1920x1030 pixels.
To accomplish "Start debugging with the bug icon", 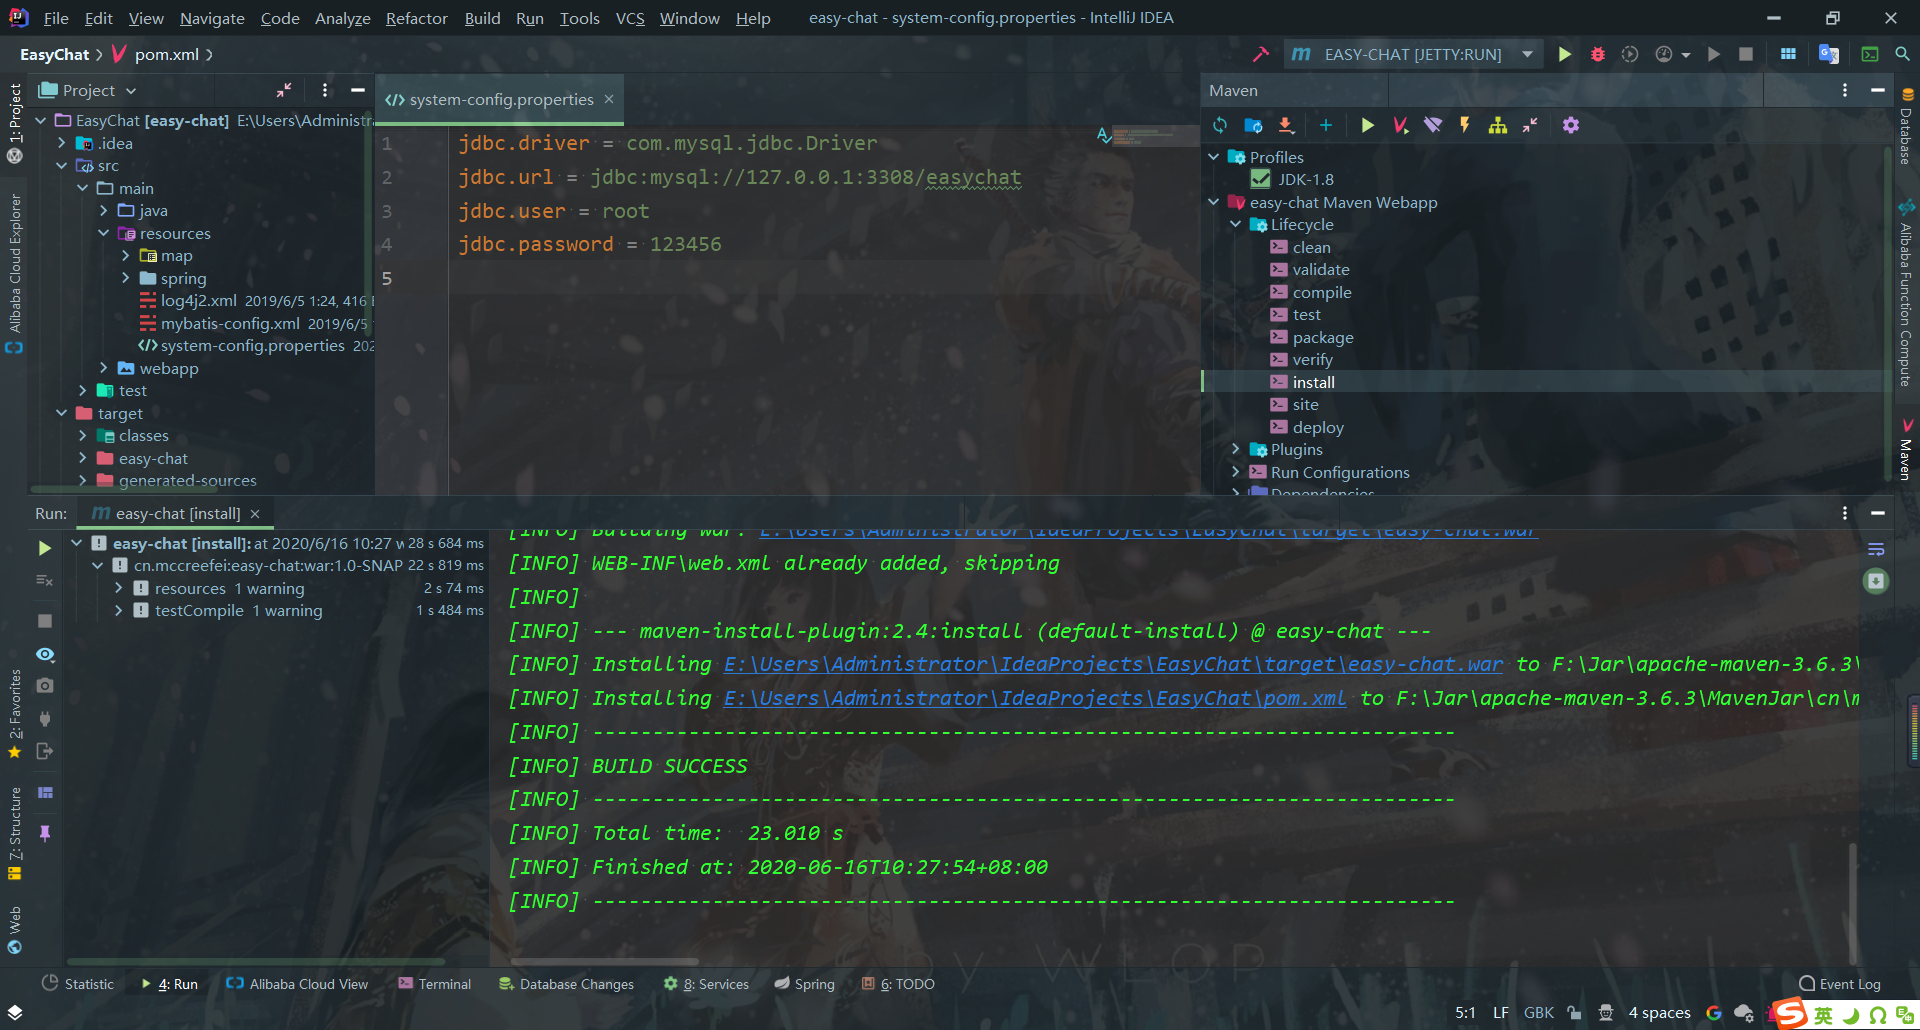I will [1597, 54].
